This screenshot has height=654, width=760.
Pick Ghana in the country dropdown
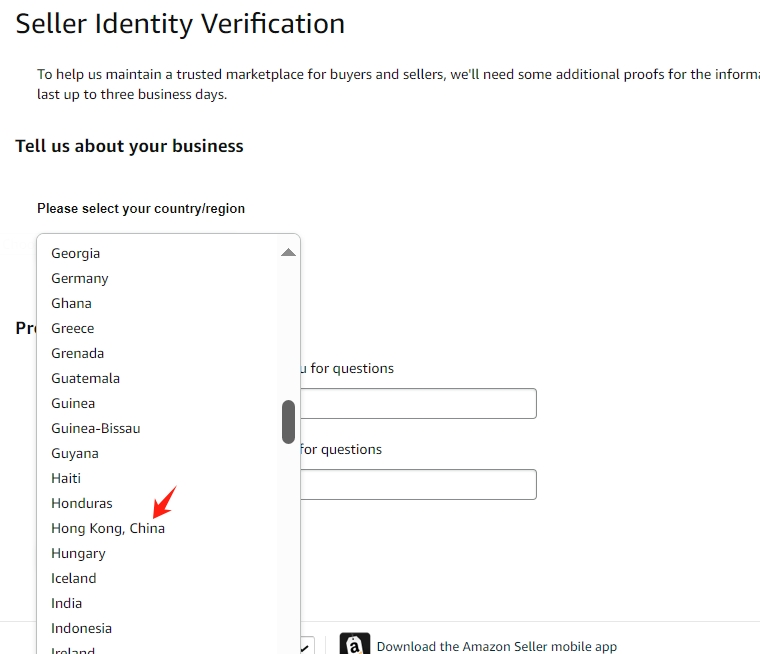pyautogui.click(x=72, y=303)
